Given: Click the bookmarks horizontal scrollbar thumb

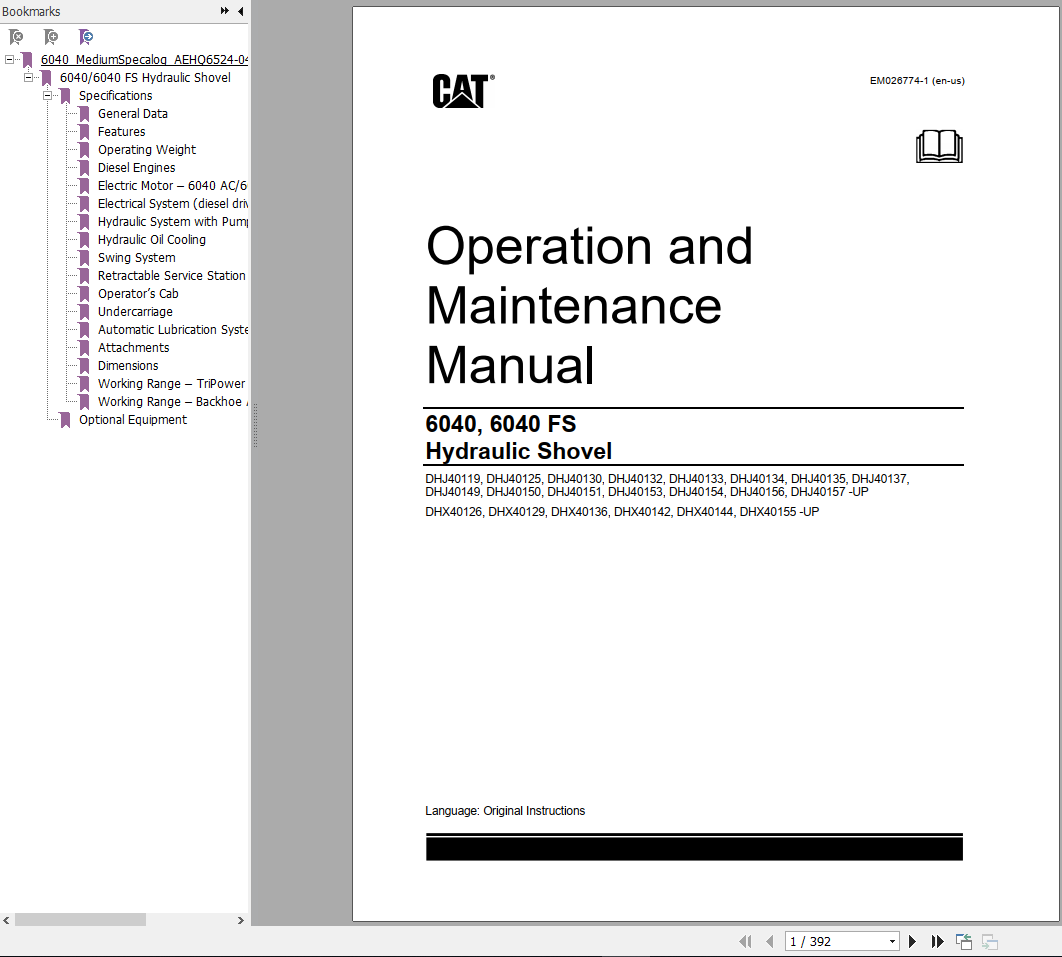Looking at the screenshot, I should pos(80,920).
